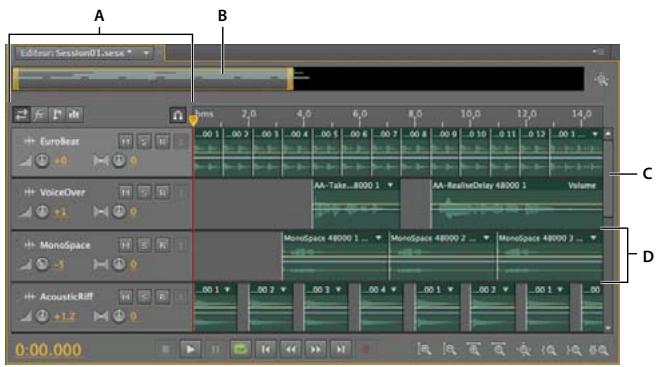This screenshot has height=367, width=659.
Task: Click the navigator's right zoom handle
Action: point(290,79)
